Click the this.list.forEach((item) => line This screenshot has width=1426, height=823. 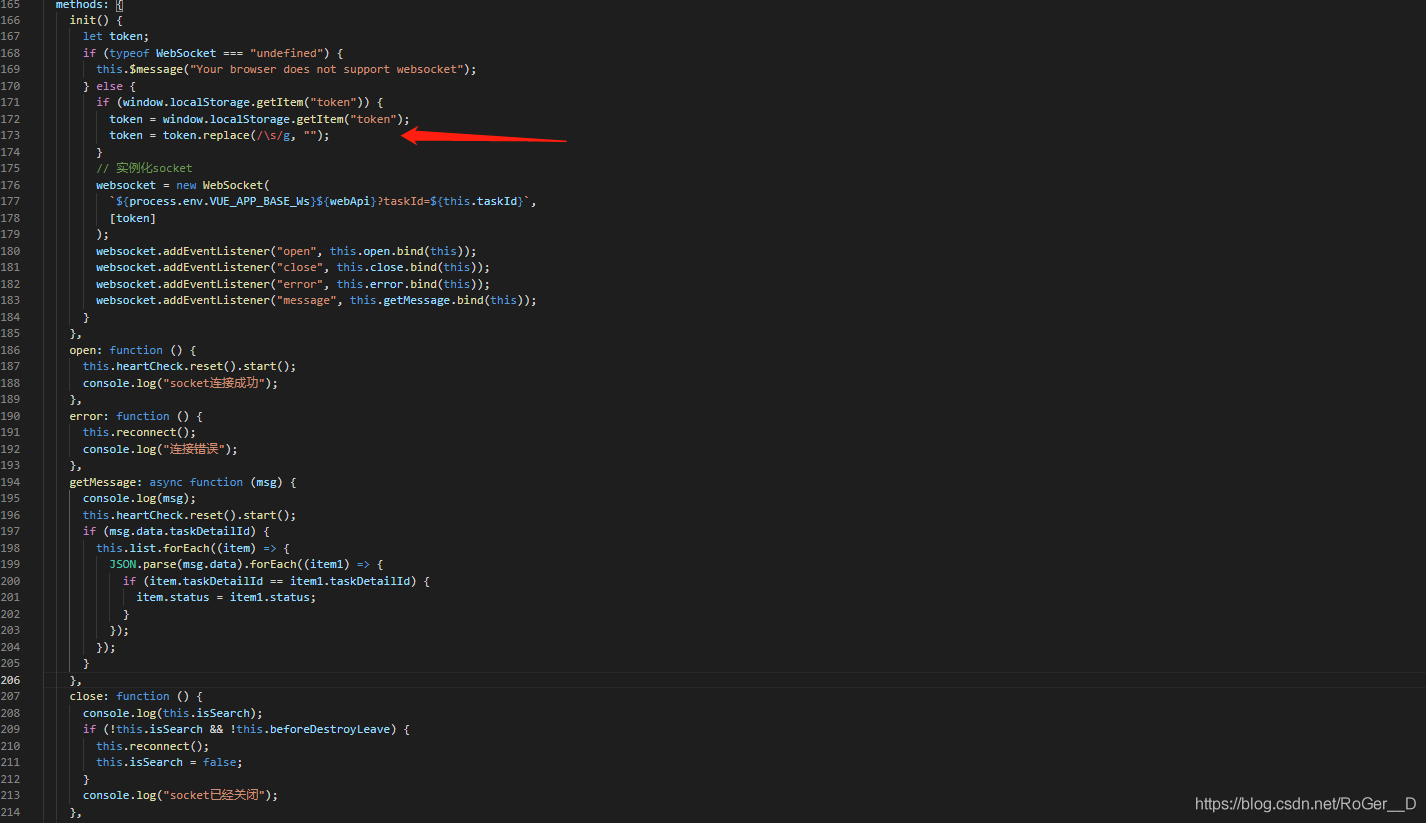coord(193,548)
